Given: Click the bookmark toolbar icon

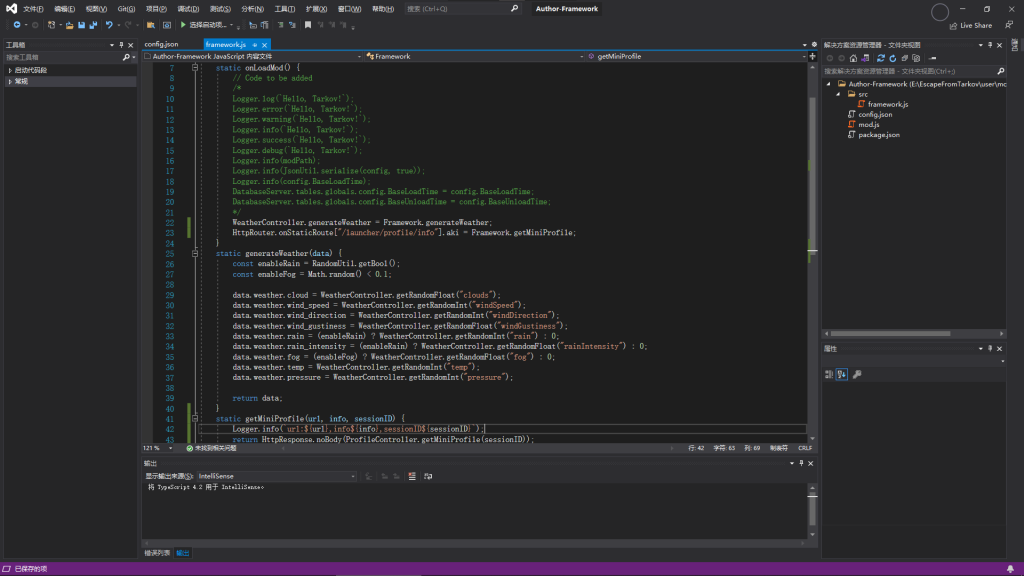Looking at the screenshot, I should coord(308,25).
